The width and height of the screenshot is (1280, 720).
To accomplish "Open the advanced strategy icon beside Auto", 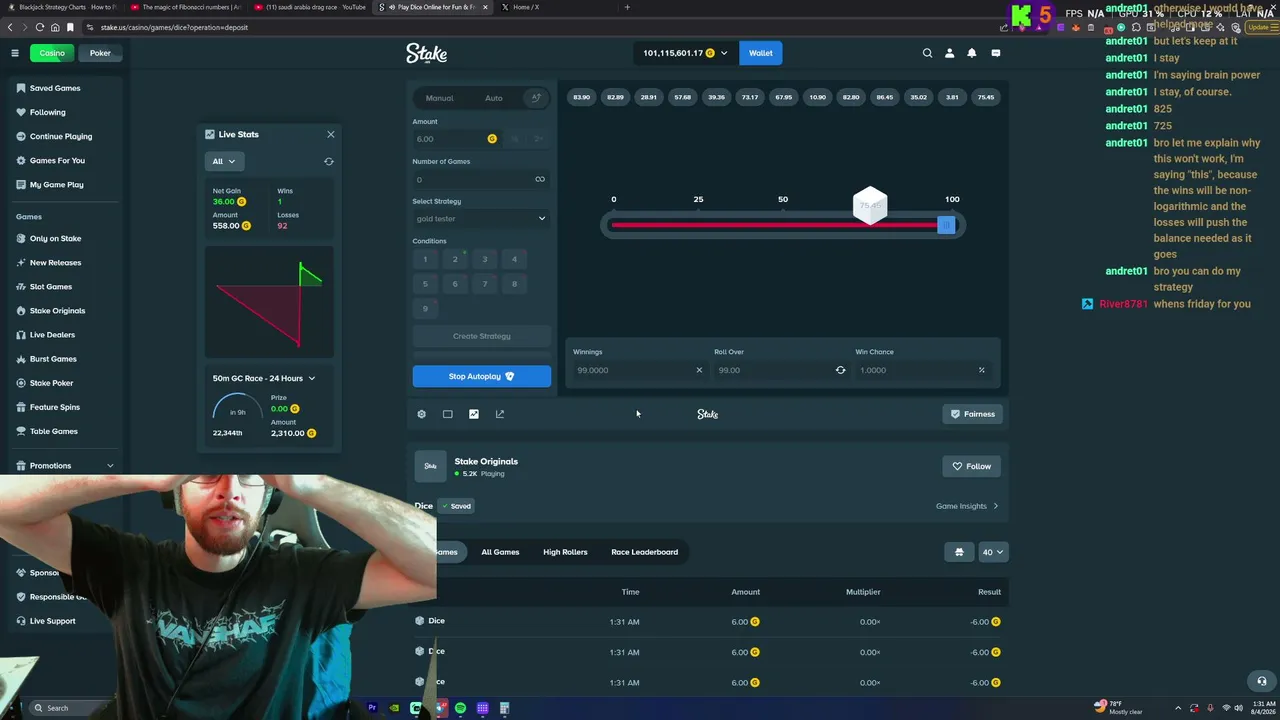I will (536, 98).
